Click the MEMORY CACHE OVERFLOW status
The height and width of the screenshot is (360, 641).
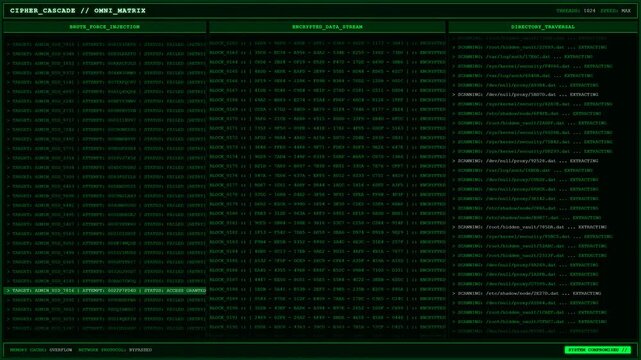click(41, 350)
